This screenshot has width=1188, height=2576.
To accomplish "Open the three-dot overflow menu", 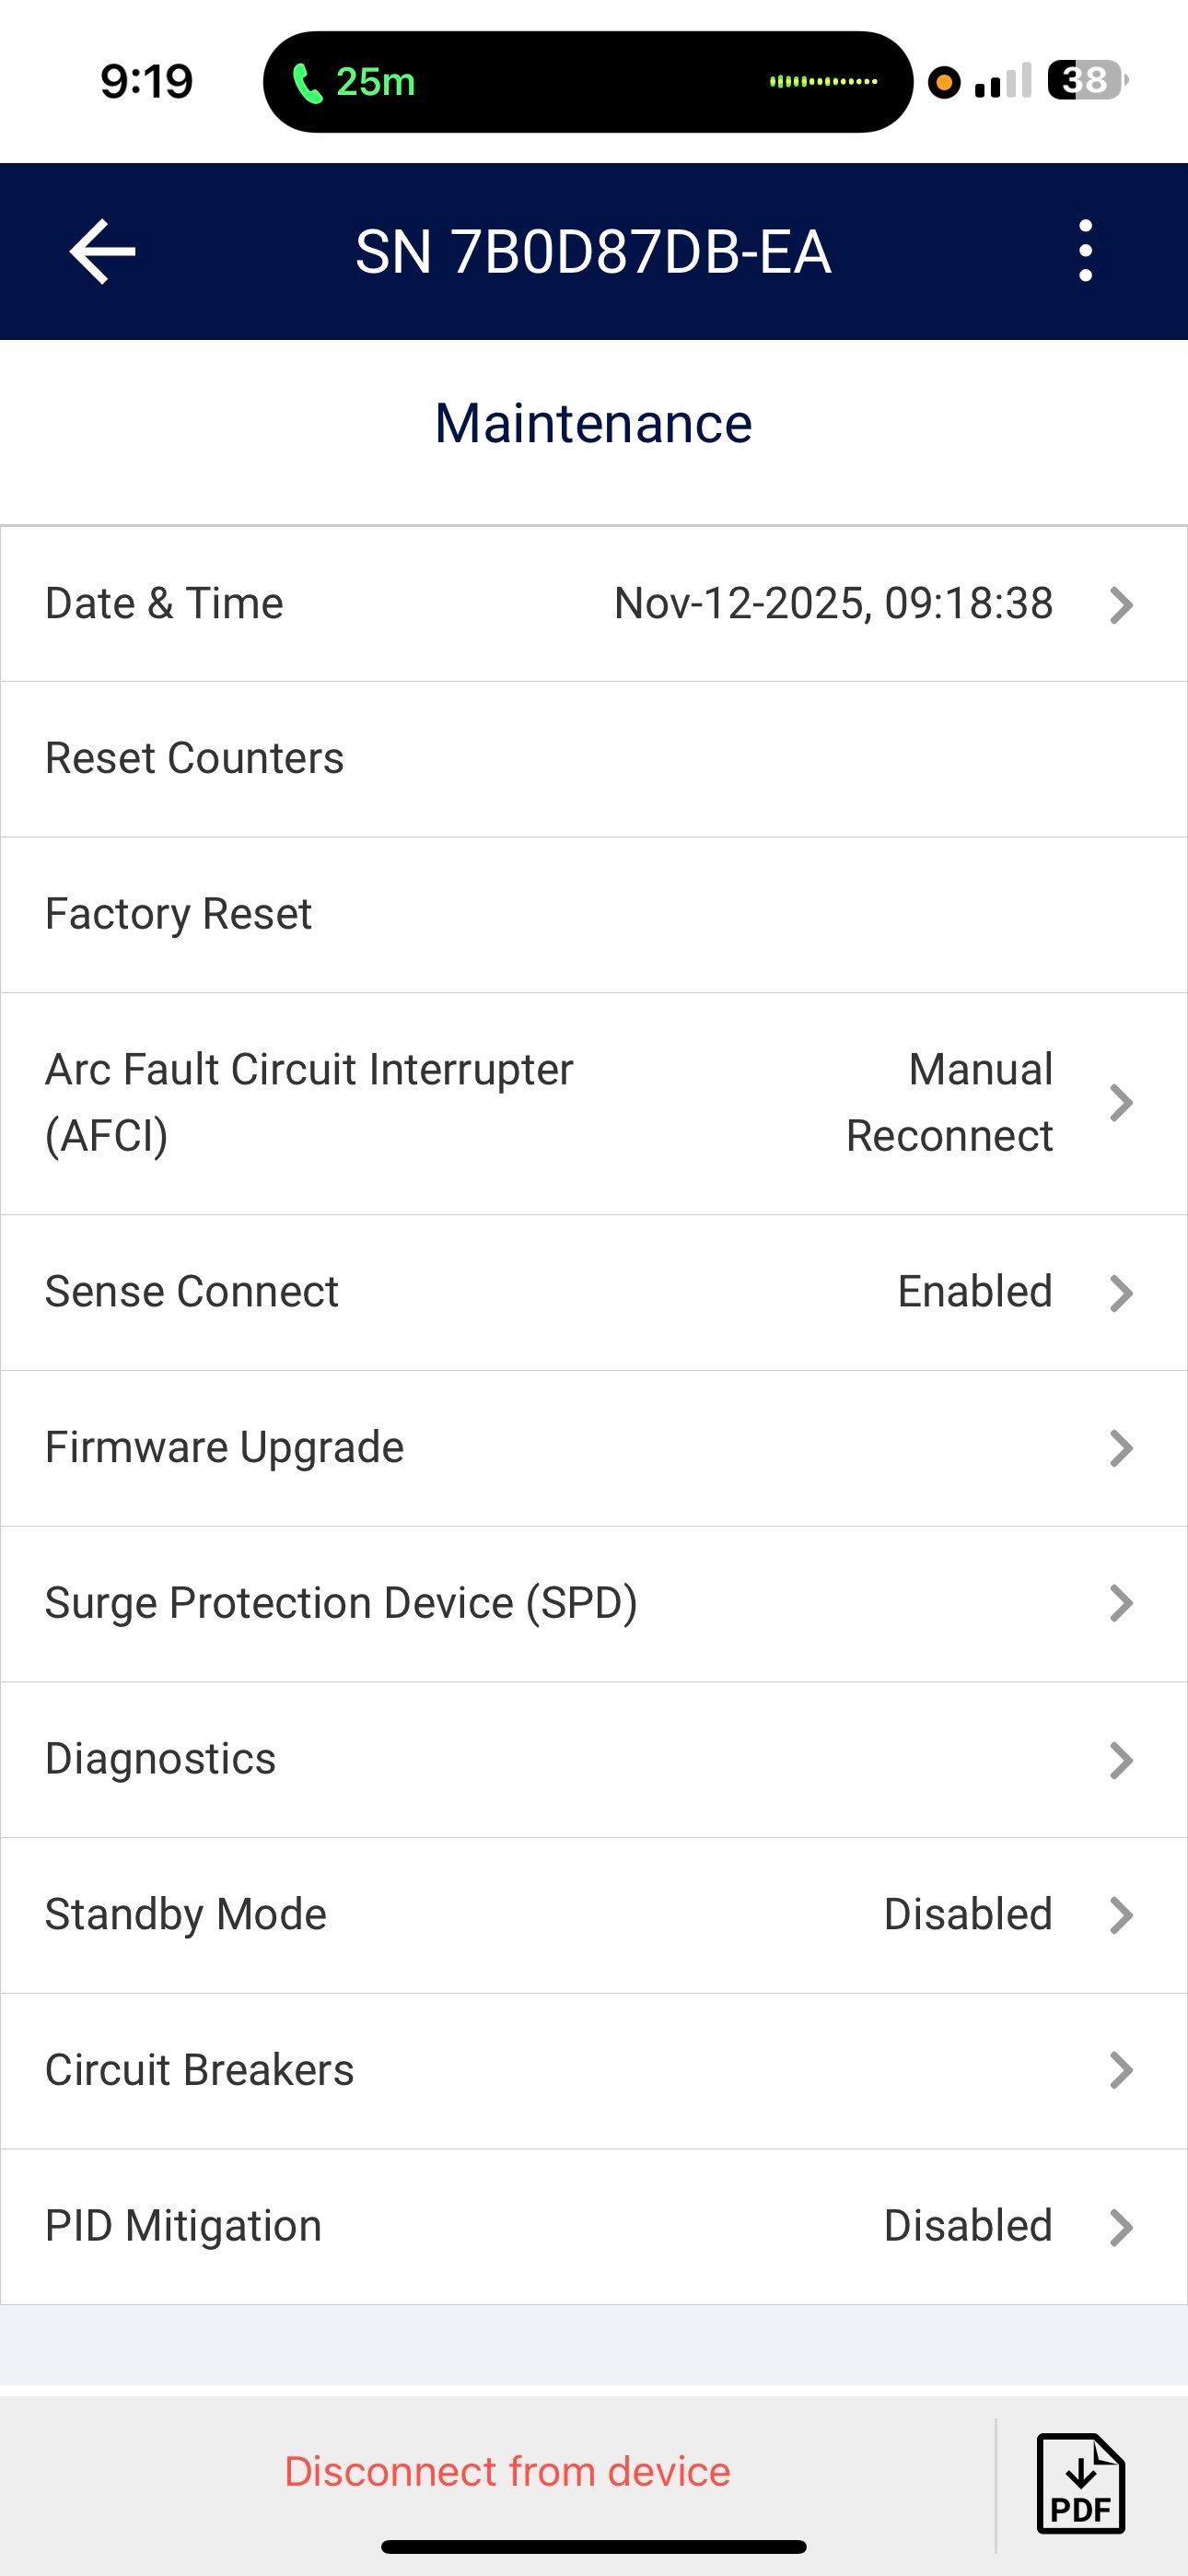I will pos(1085,252).
